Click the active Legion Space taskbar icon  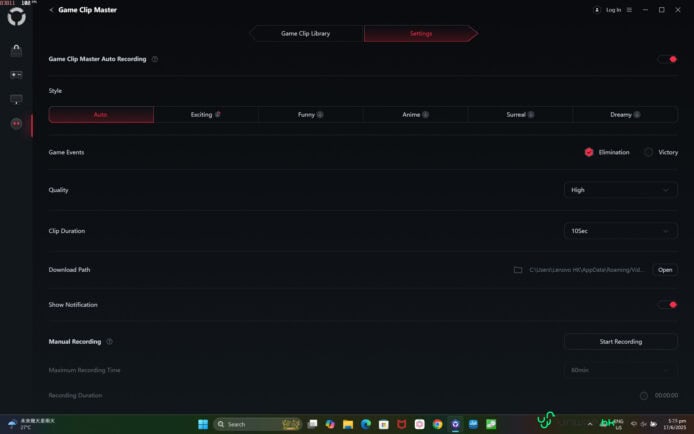coord(455,424)
